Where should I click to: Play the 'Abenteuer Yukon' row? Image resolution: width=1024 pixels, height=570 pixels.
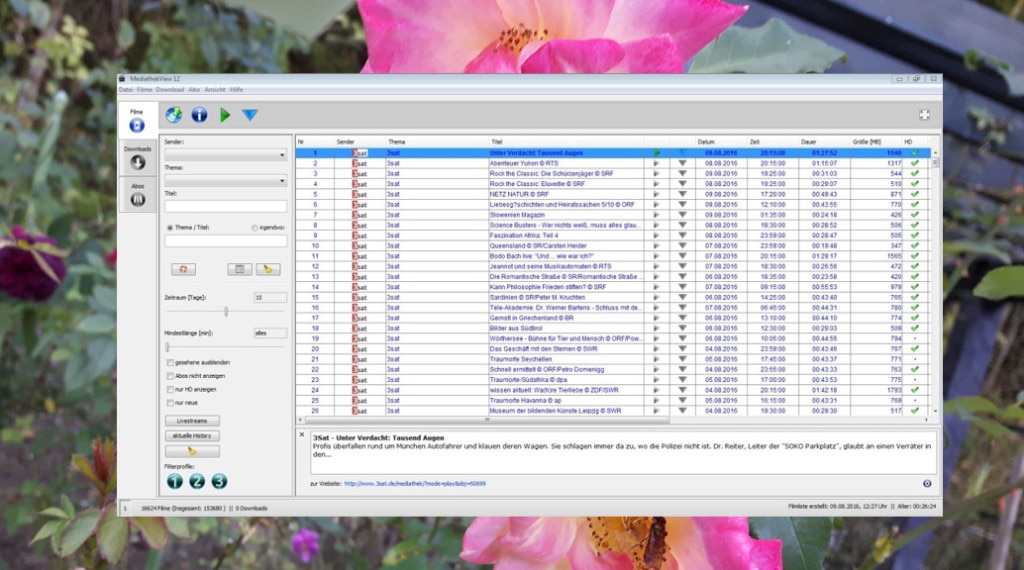(657, 163)
